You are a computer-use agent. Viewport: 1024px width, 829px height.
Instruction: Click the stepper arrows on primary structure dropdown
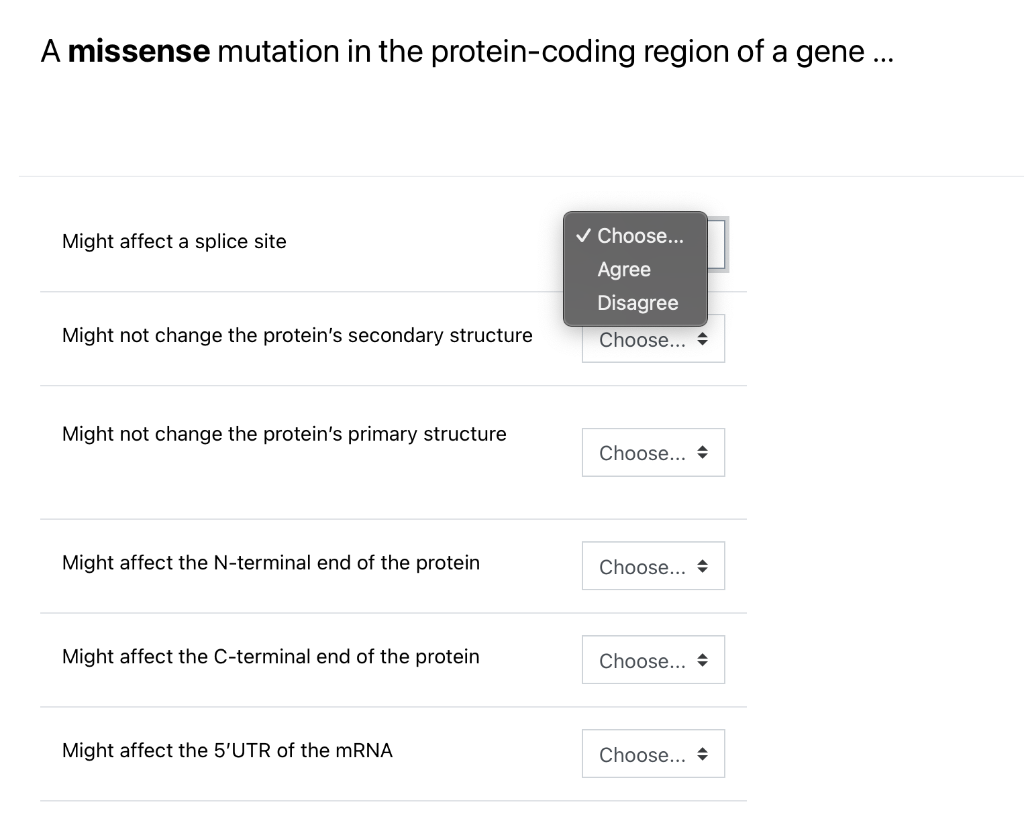click(702, 452)
